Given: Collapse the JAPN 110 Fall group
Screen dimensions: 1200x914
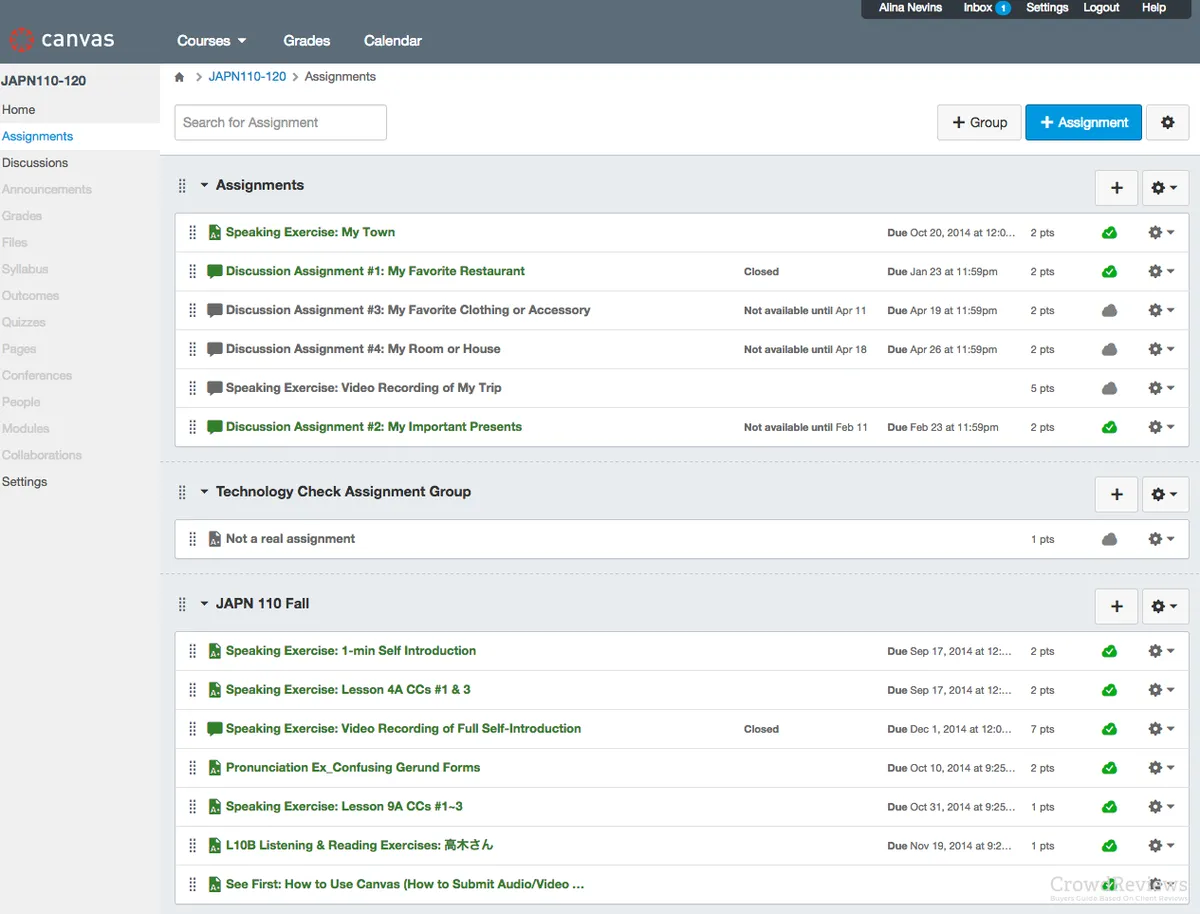Looking at the screenshot, I should click(x=204, y=604).
